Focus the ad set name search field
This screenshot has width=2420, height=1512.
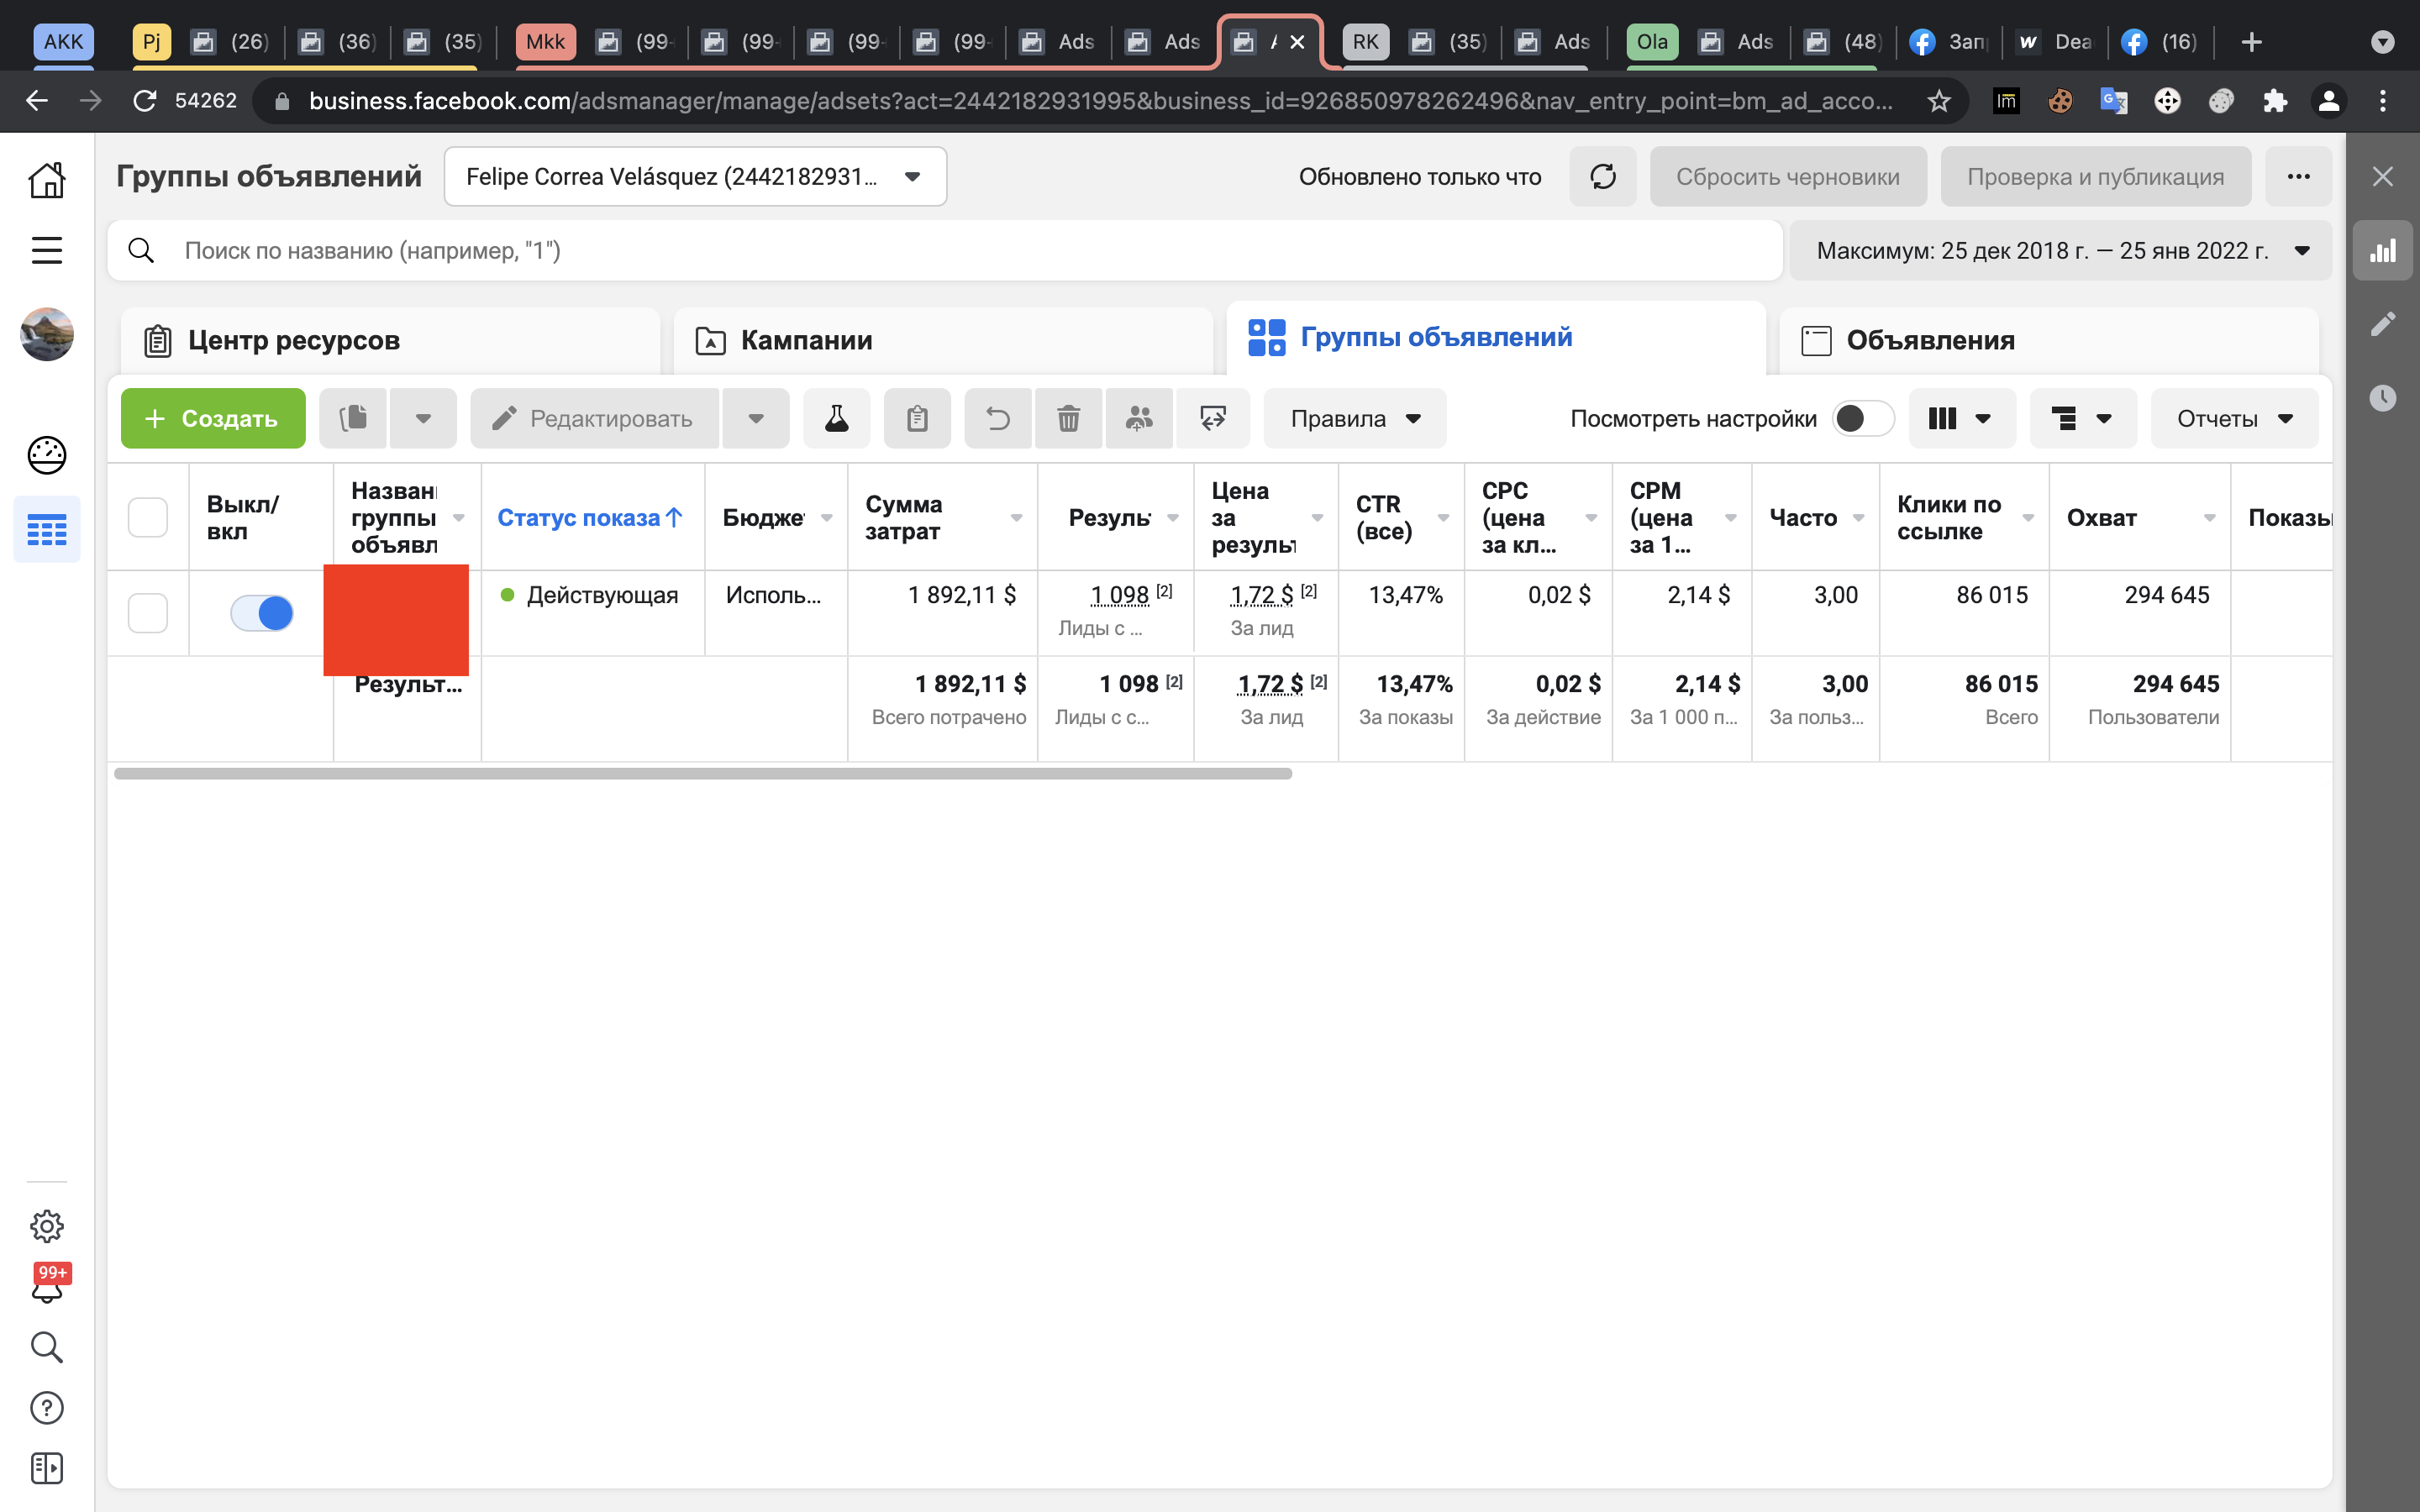tap(945, 250)
